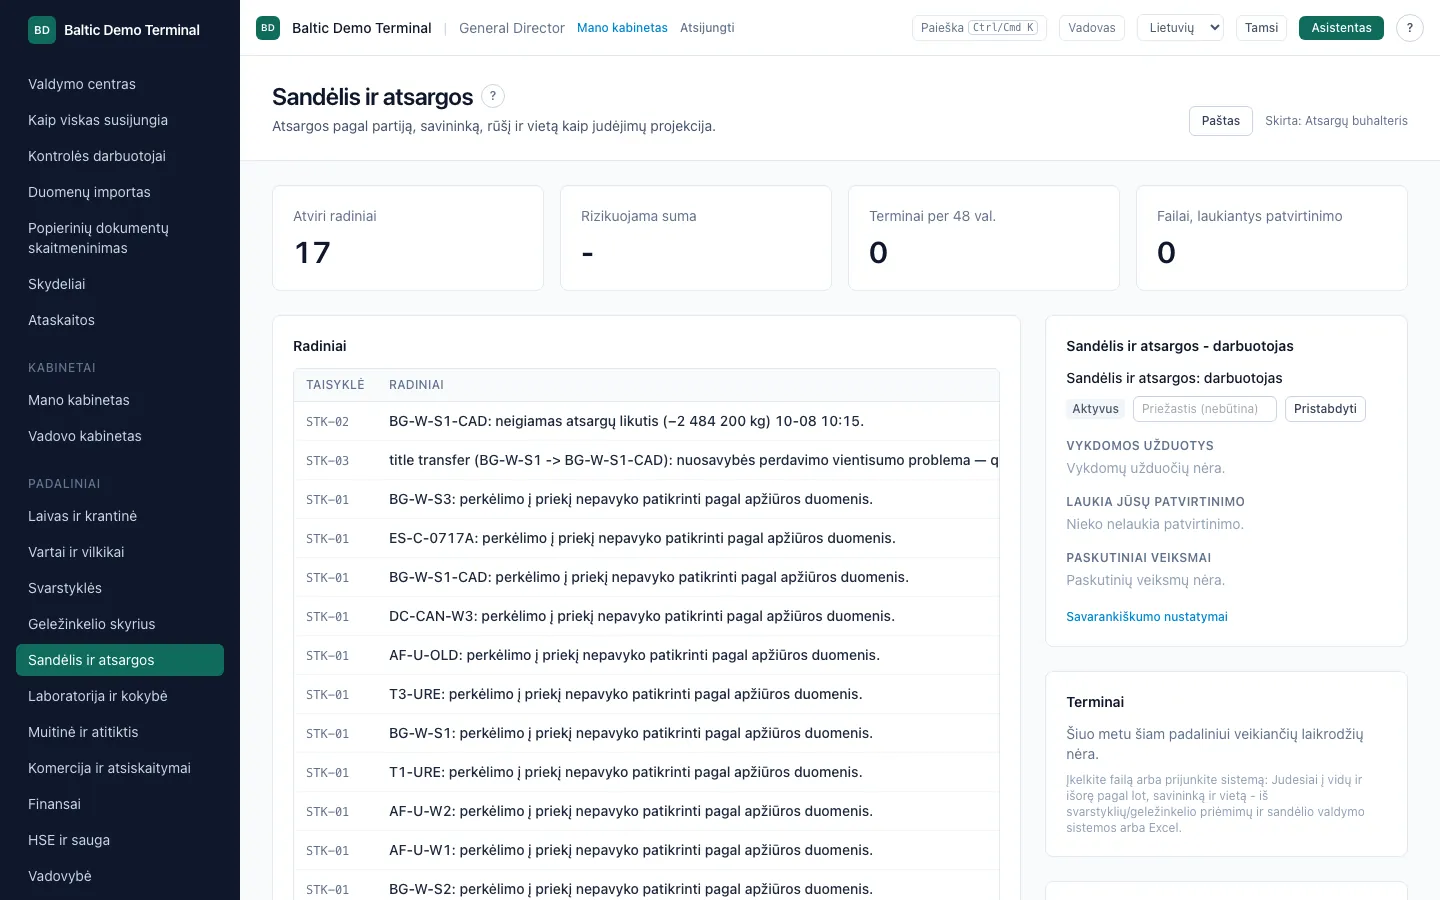Open the Asistentas assistant panel
The image size is (1440, 900).
pos(1341,28)
